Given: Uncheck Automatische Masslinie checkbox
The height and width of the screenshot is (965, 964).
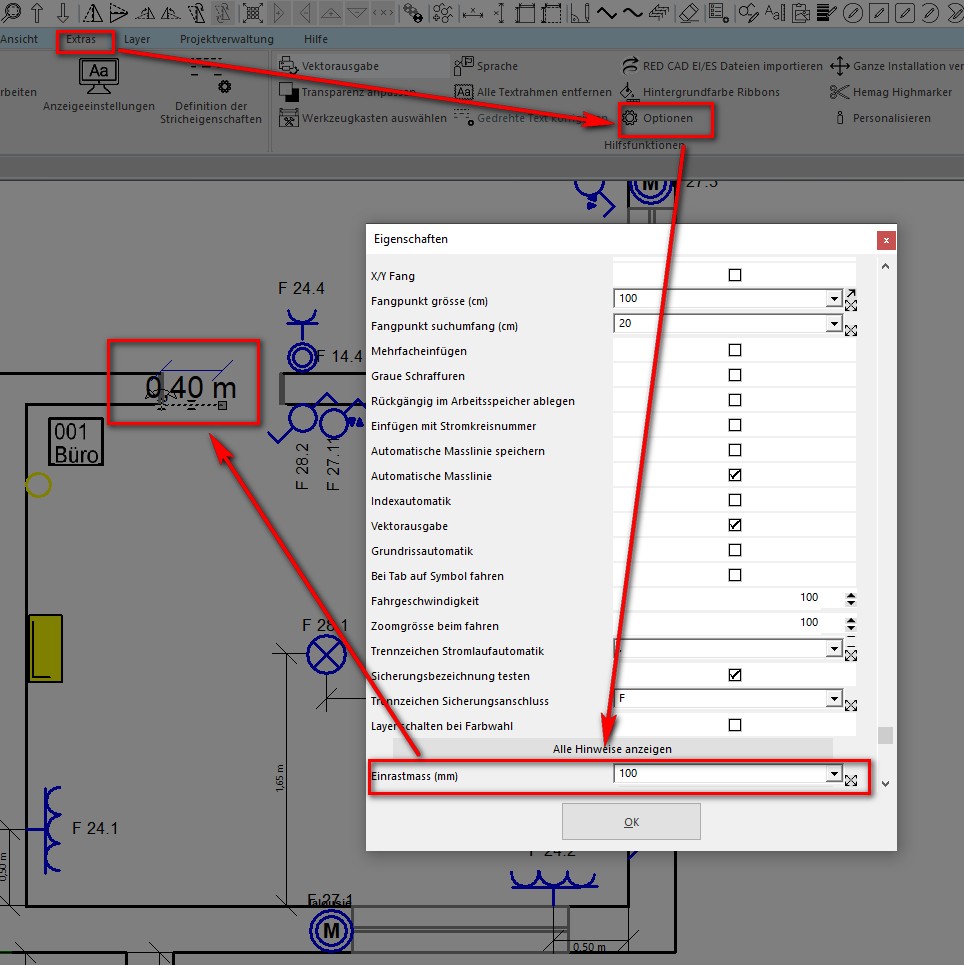Looking at the screenshot, I should click(735, 475).
